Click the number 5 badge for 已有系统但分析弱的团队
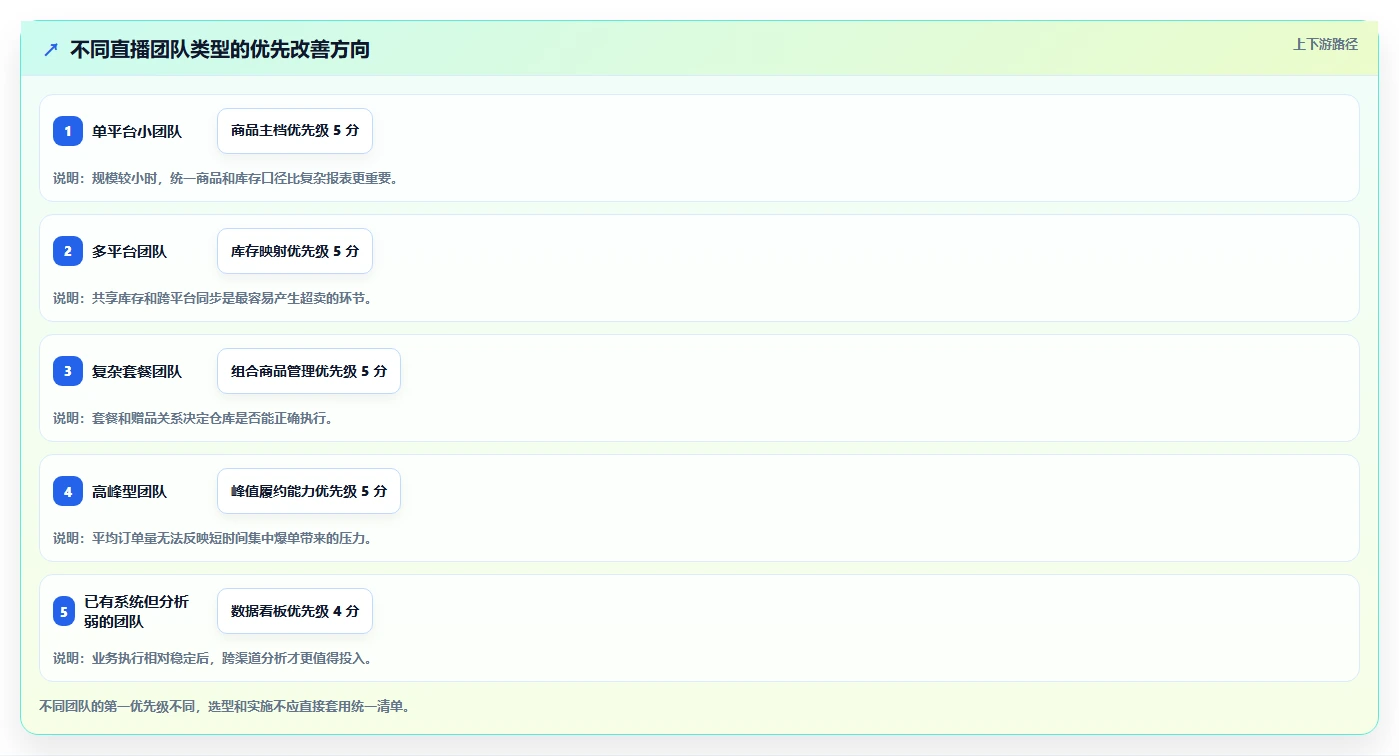 [x=64, y=611]
